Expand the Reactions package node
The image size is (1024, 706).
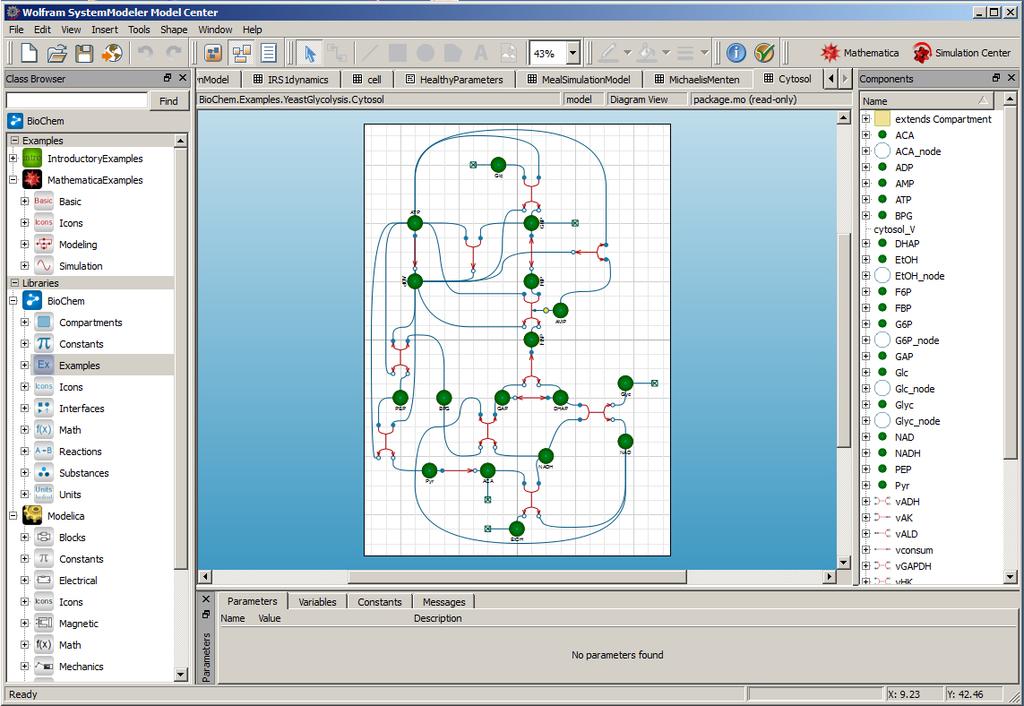[25, 451]
